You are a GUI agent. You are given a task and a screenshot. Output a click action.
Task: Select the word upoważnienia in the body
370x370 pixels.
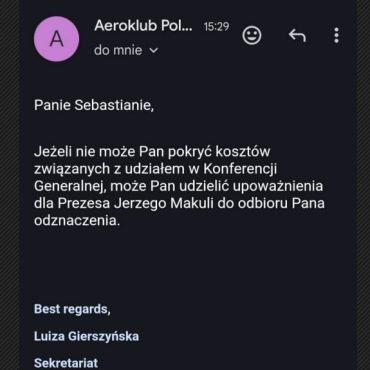click(x=278, y=187)
